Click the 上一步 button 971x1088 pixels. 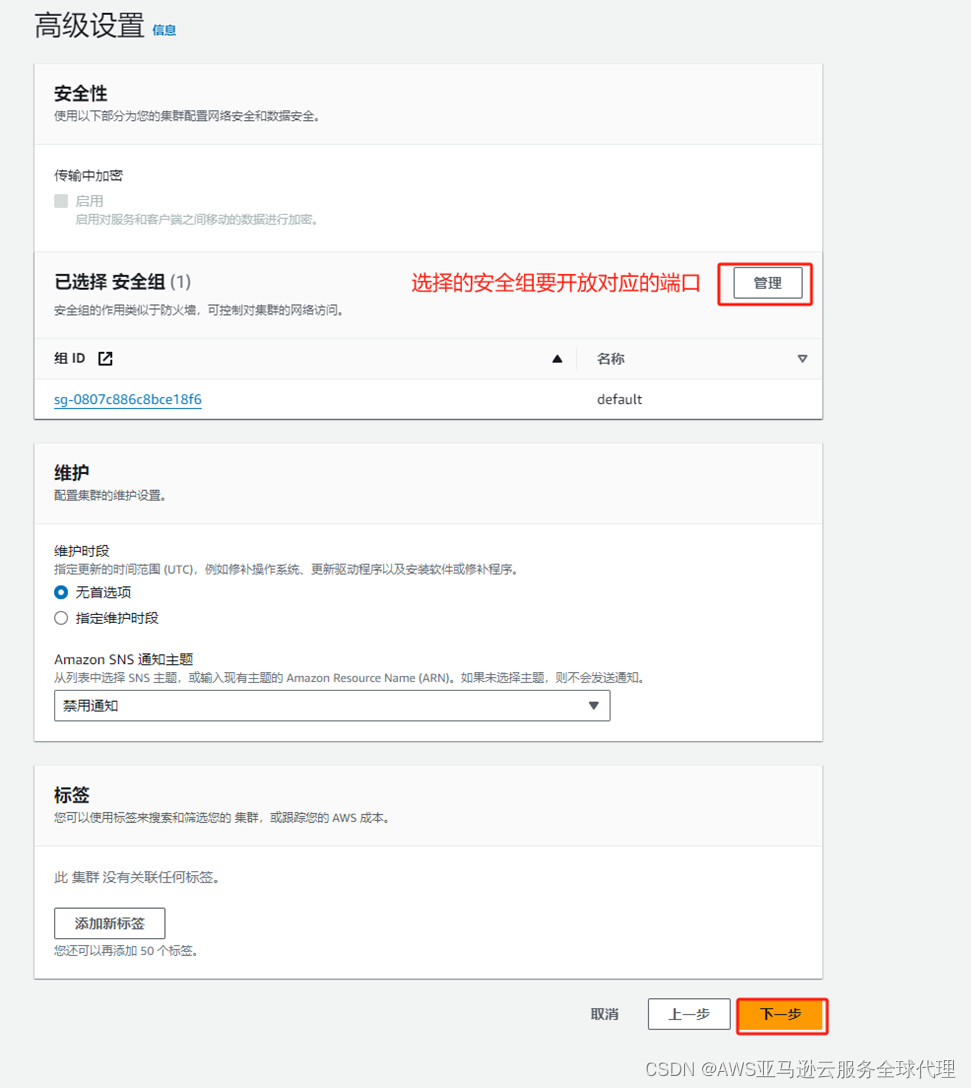point(689,1014)
